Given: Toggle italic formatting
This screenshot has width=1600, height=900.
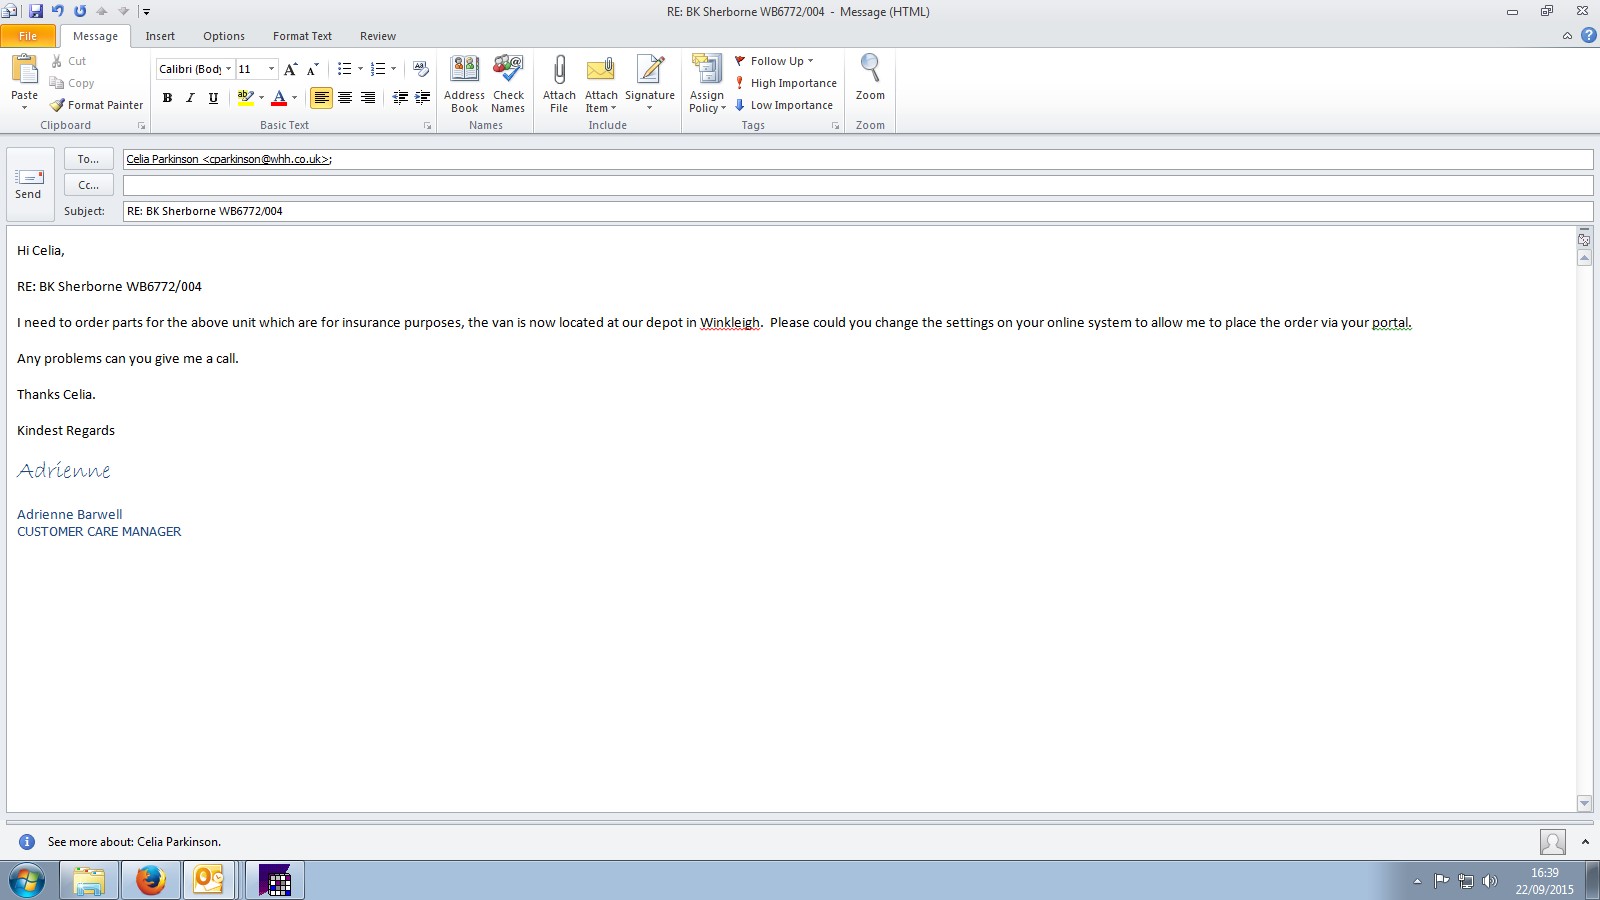Looking at the screenshot, I should point(190,98).
